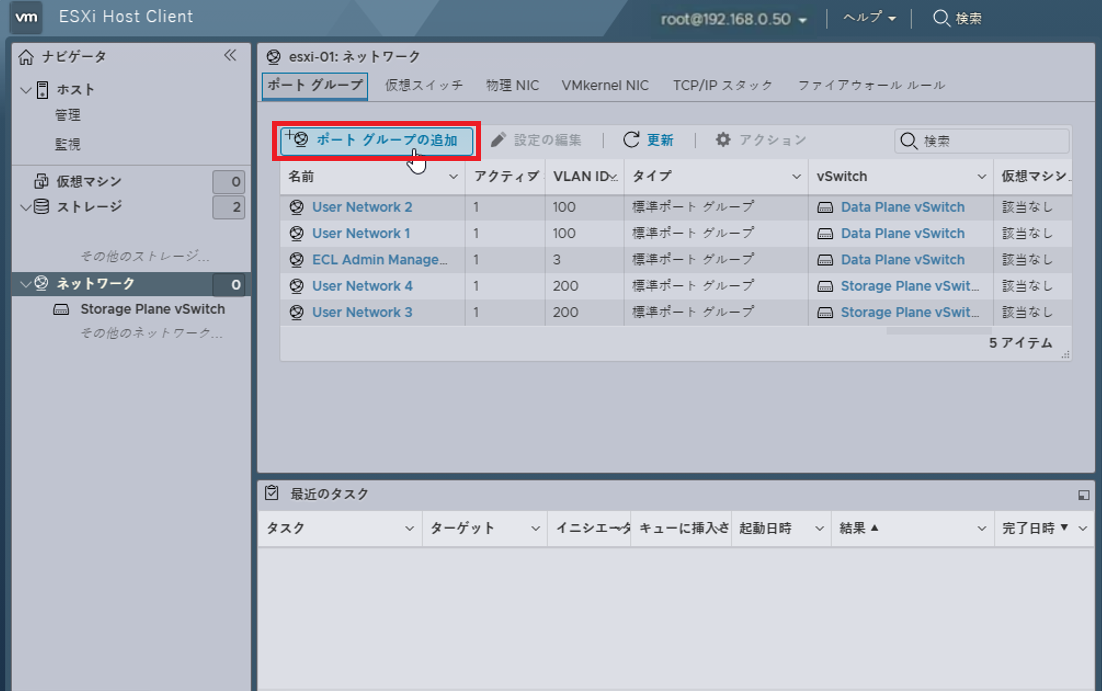
Task: Click ポート グループの追加 button
Action: pyautogui.click(x=376, y=140)
